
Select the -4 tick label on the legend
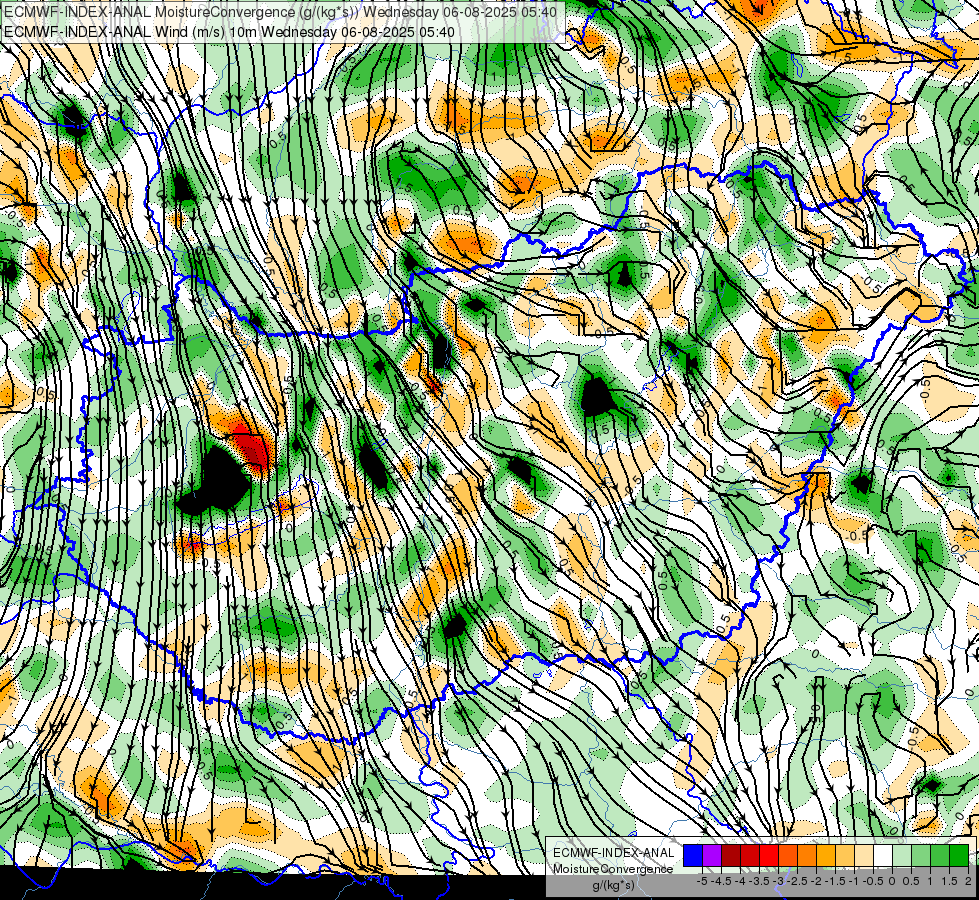click(740, 881)
